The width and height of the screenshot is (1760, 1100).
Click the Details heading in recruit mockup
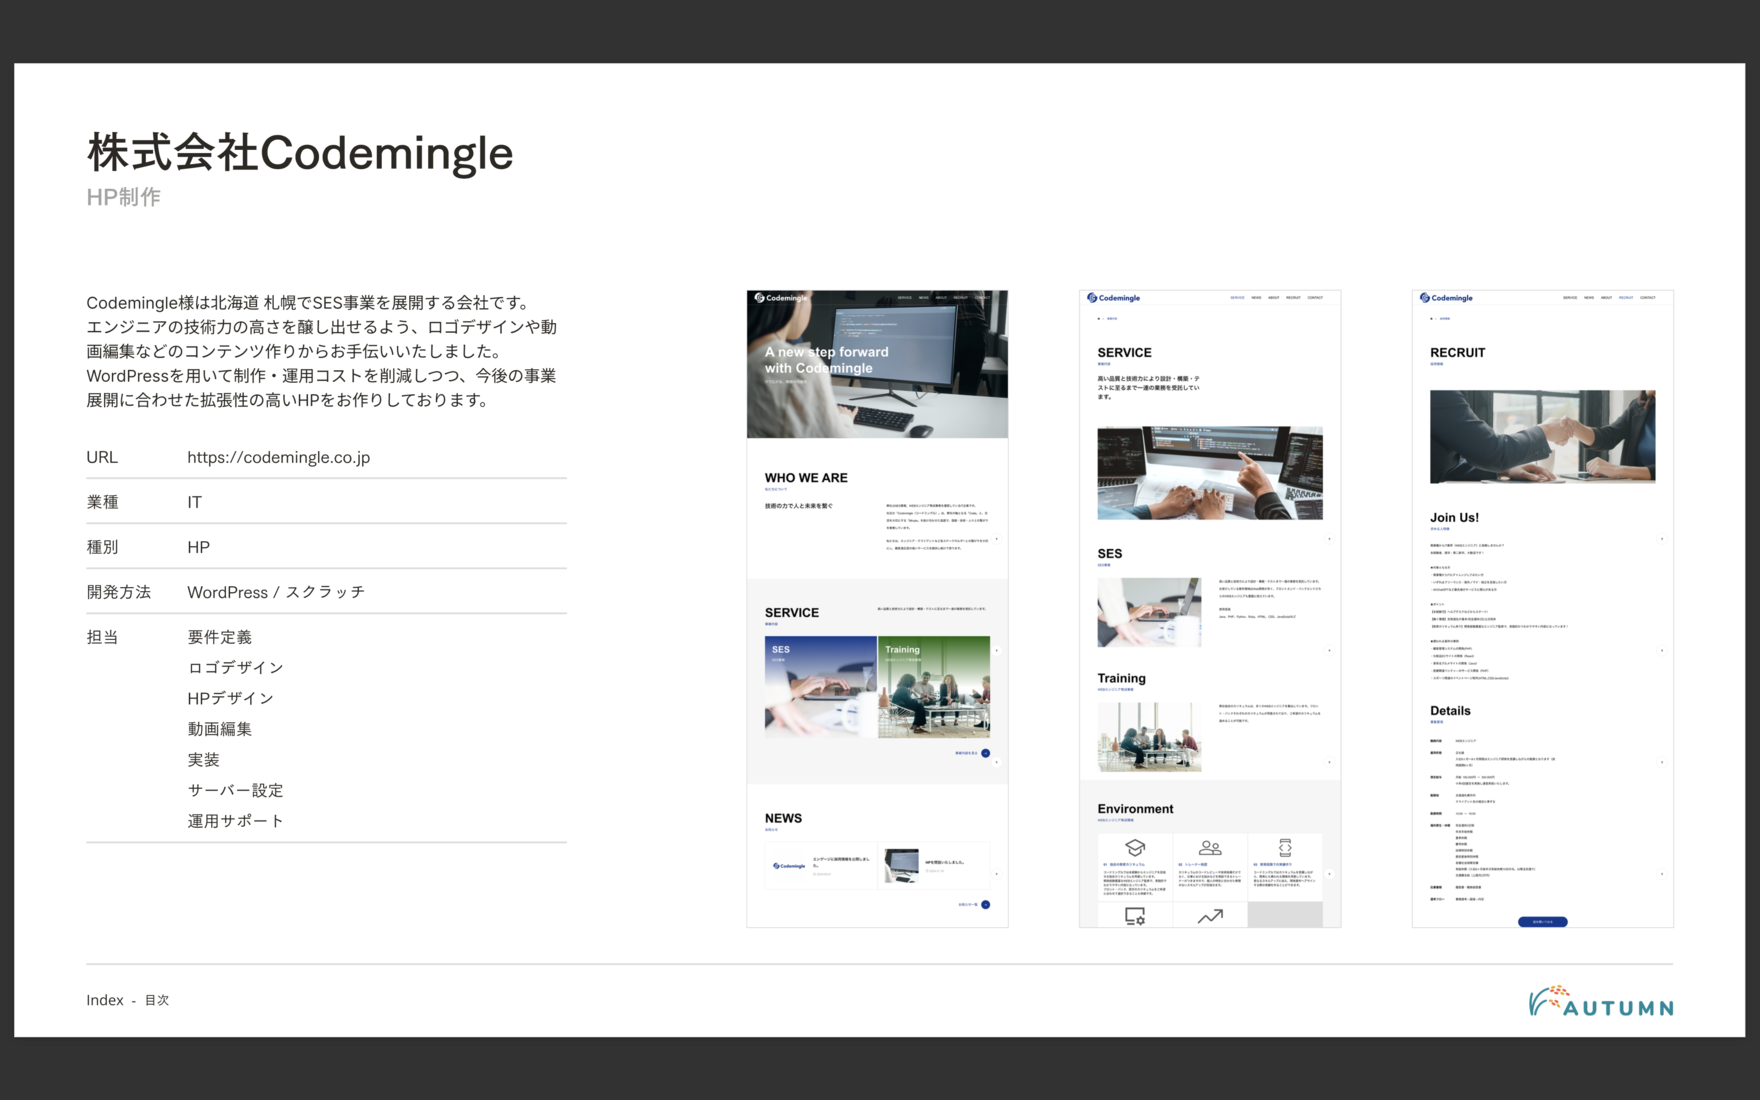pos(1450,711)
